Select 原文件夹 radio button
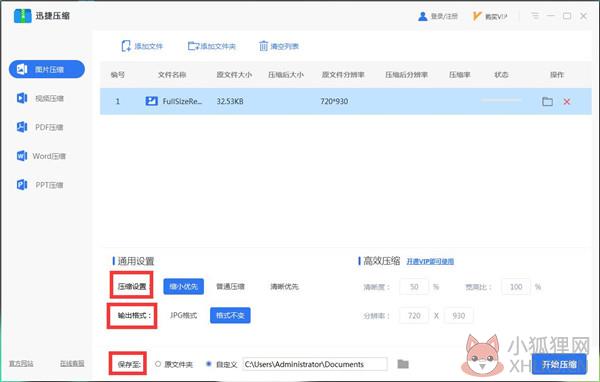The image size is (600, 382). [158, 364]
